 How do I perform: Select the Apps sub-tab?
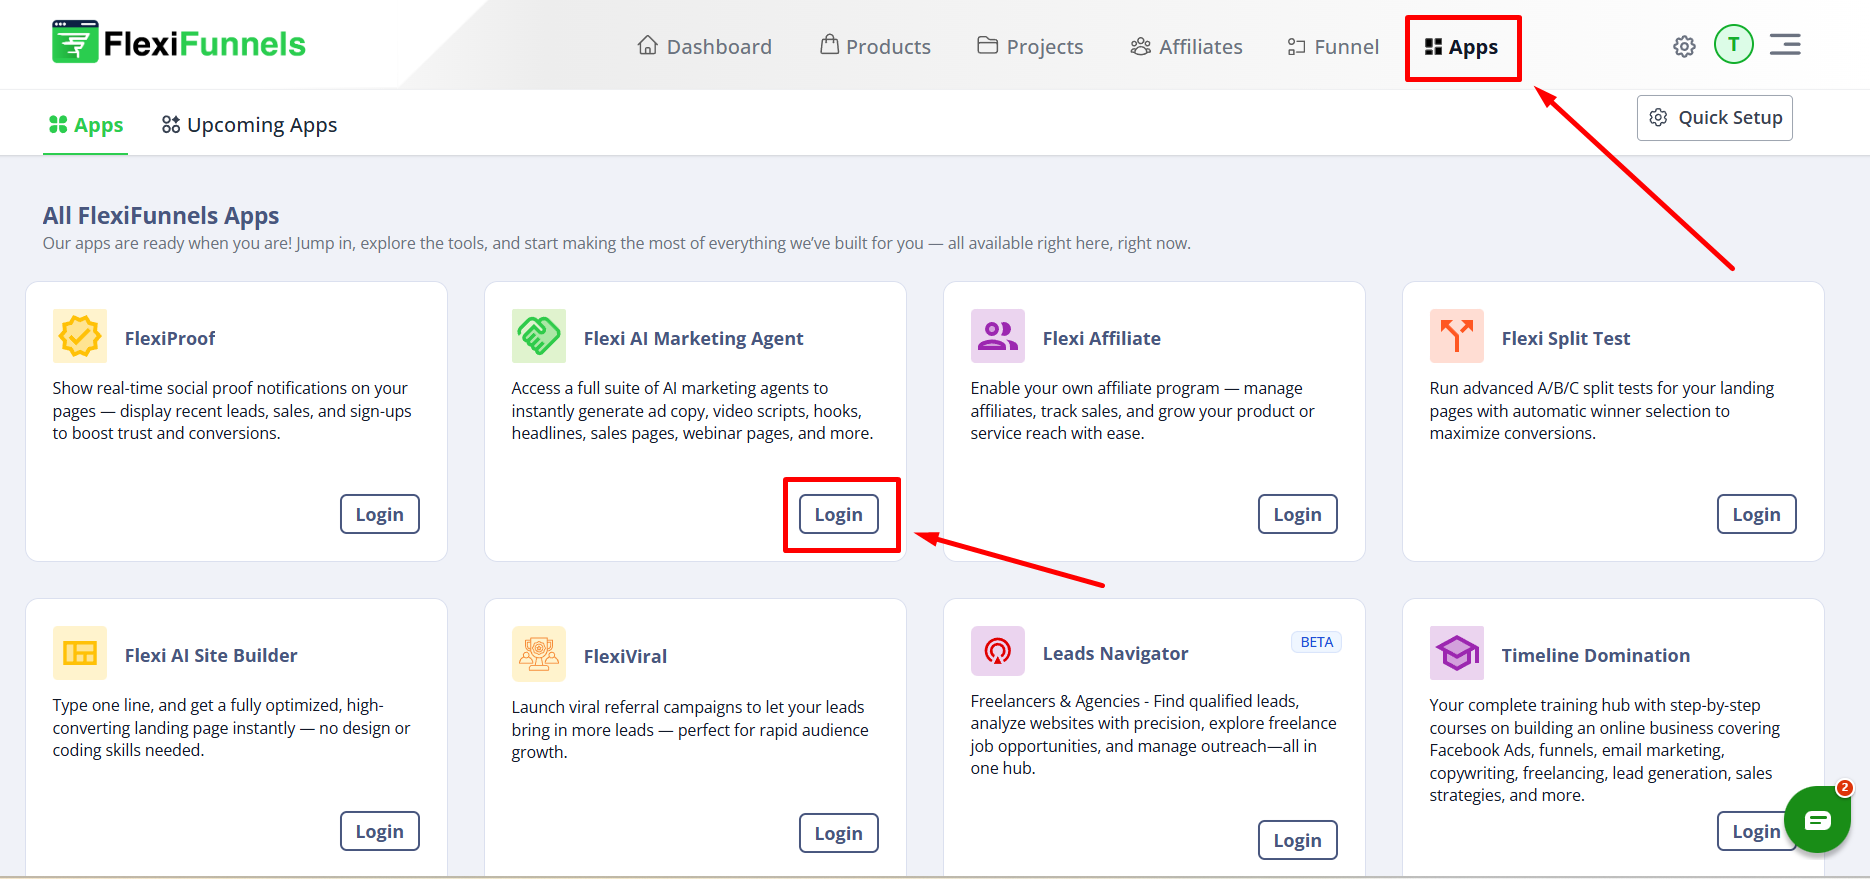[x=86, y=125]
